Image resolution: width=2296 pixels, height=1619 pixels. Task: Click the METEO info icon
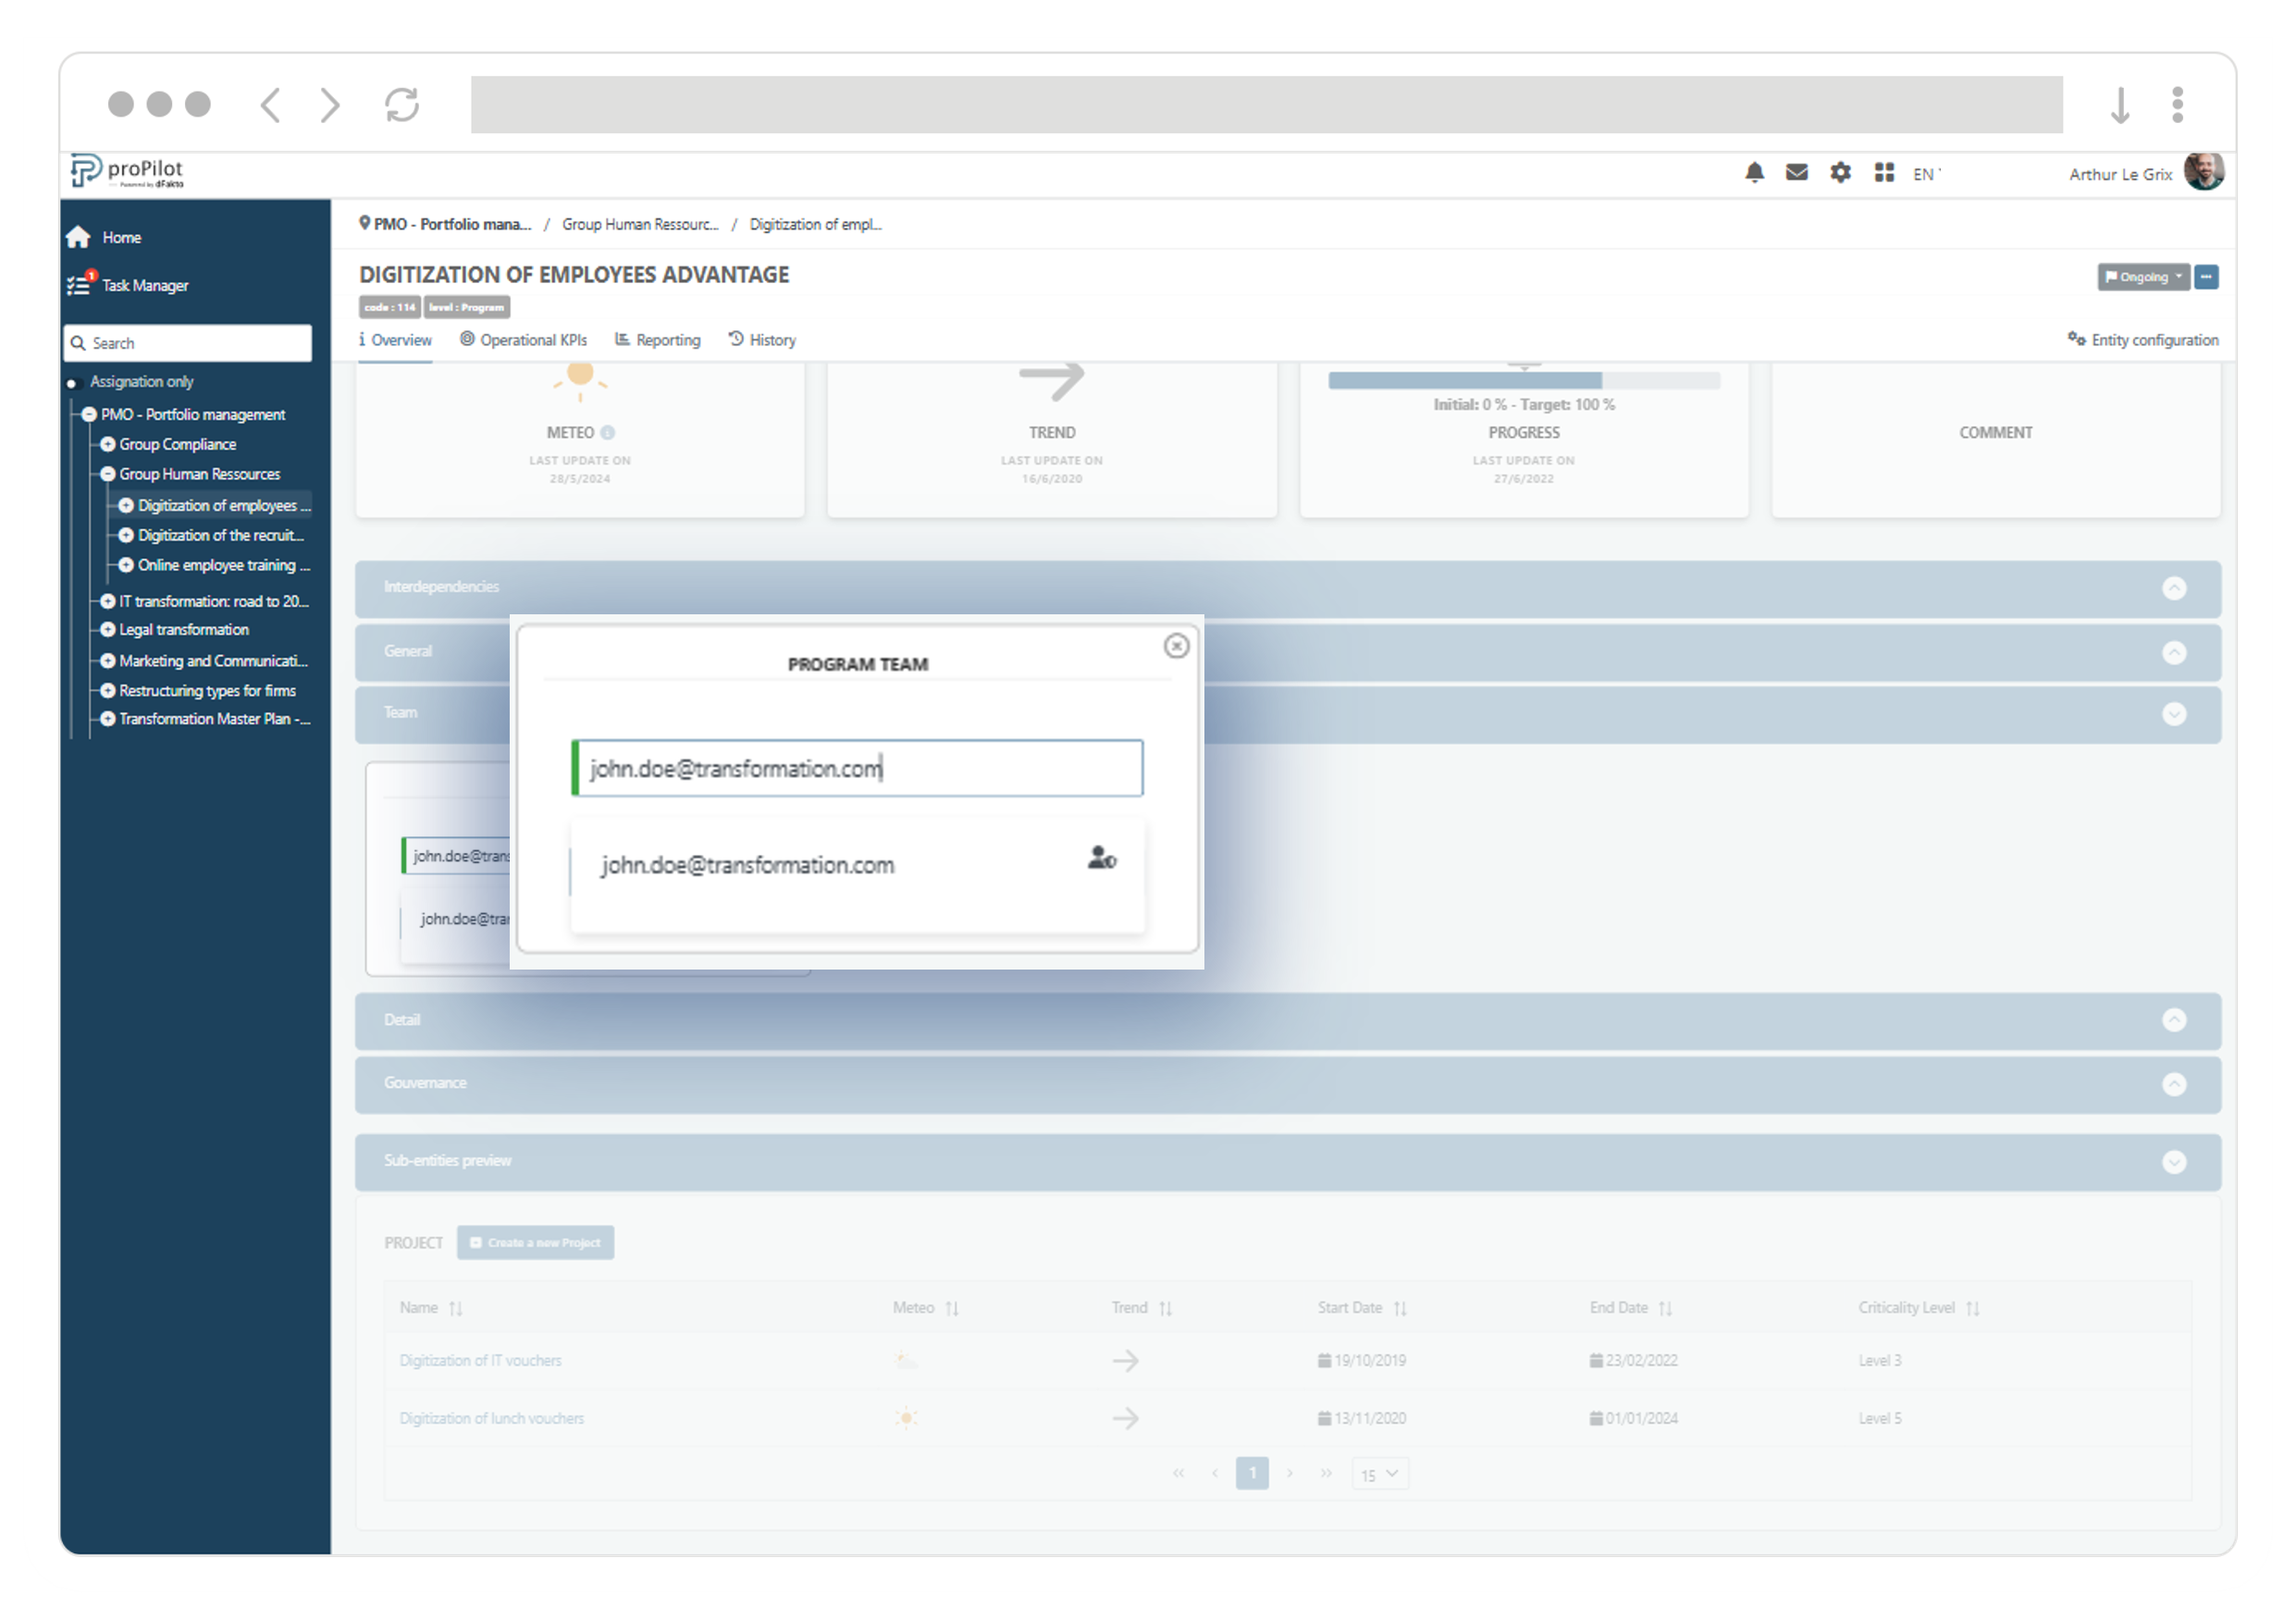tap(608, 433)
